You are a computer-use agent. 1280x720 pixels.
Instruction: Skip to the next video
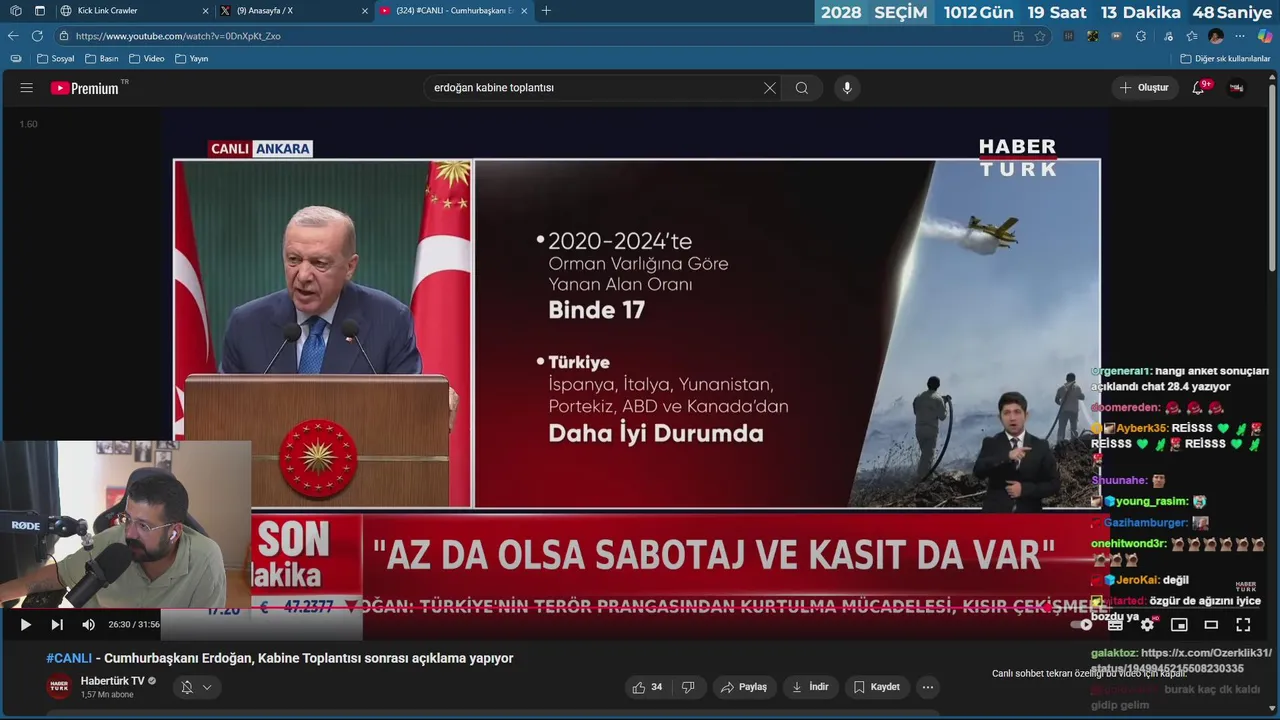tap(57, 625)
